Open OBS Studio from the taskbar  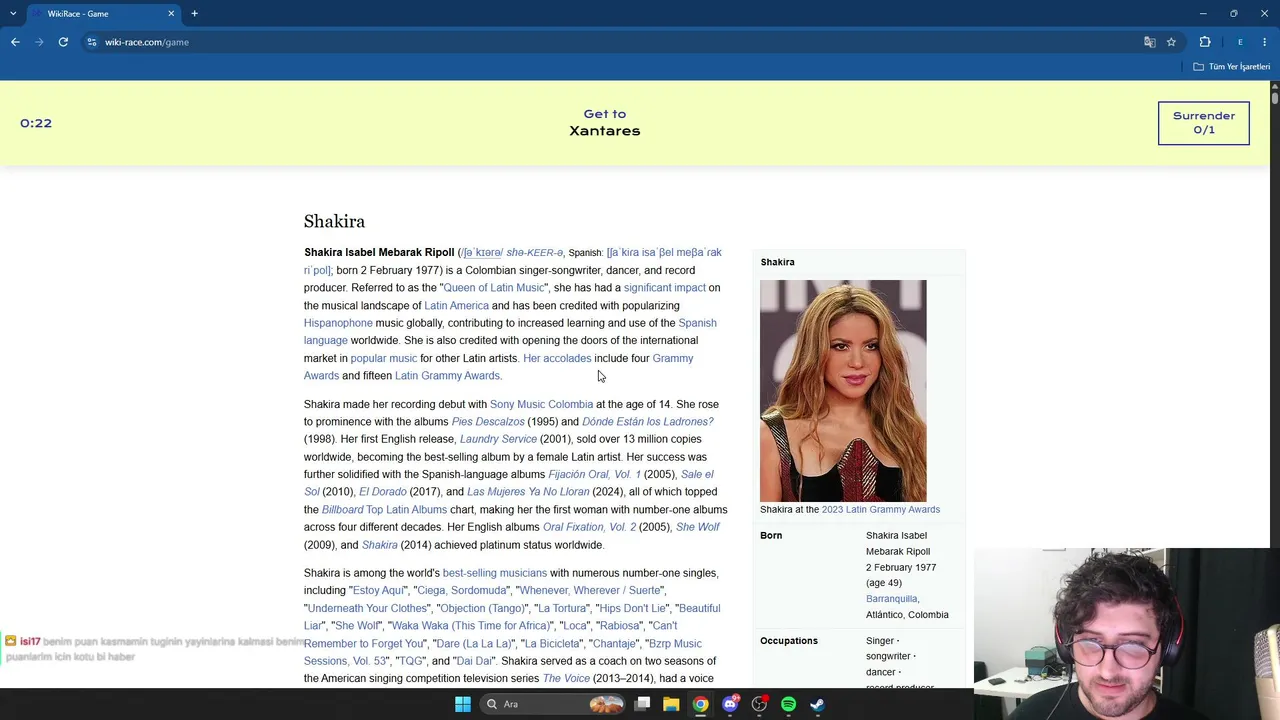coord(759,704)
